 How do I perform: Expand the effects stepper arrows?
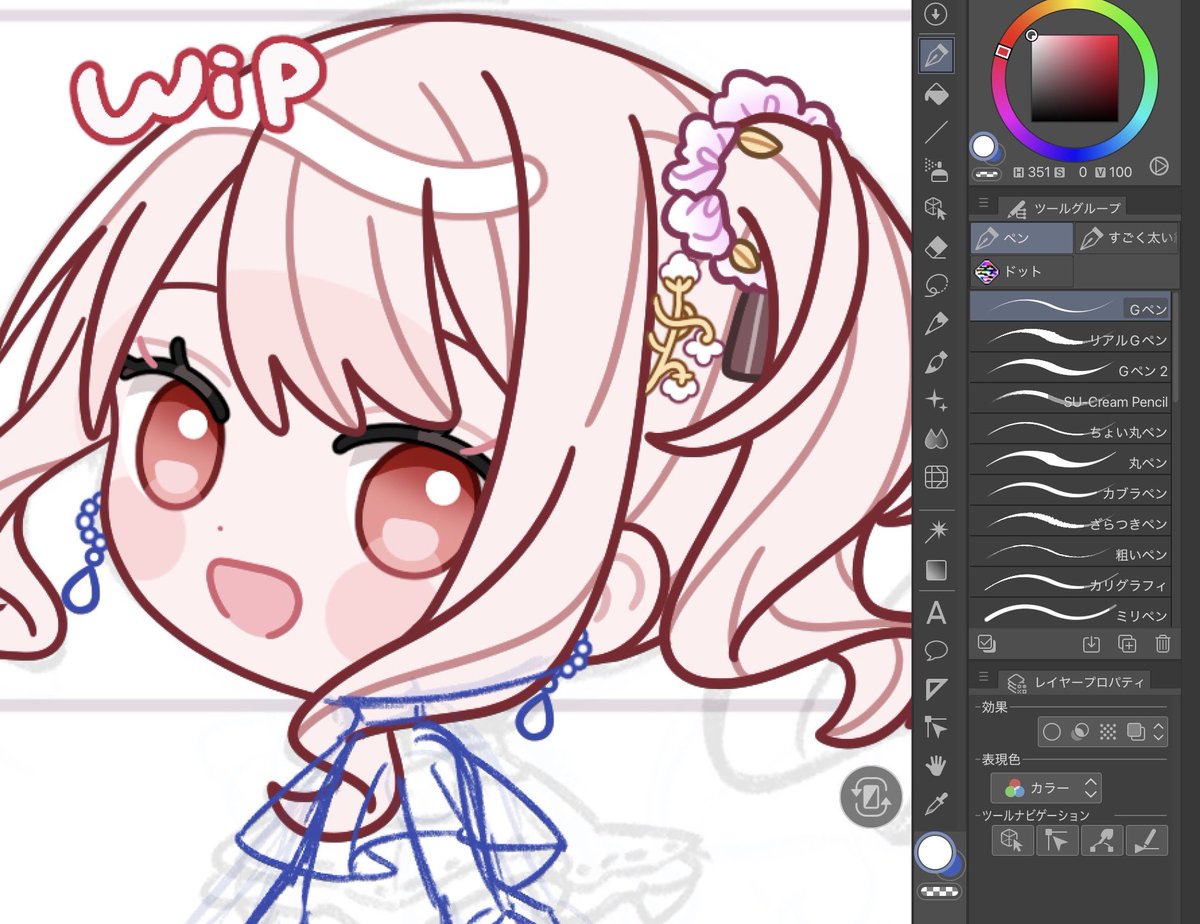(1158, 732)
